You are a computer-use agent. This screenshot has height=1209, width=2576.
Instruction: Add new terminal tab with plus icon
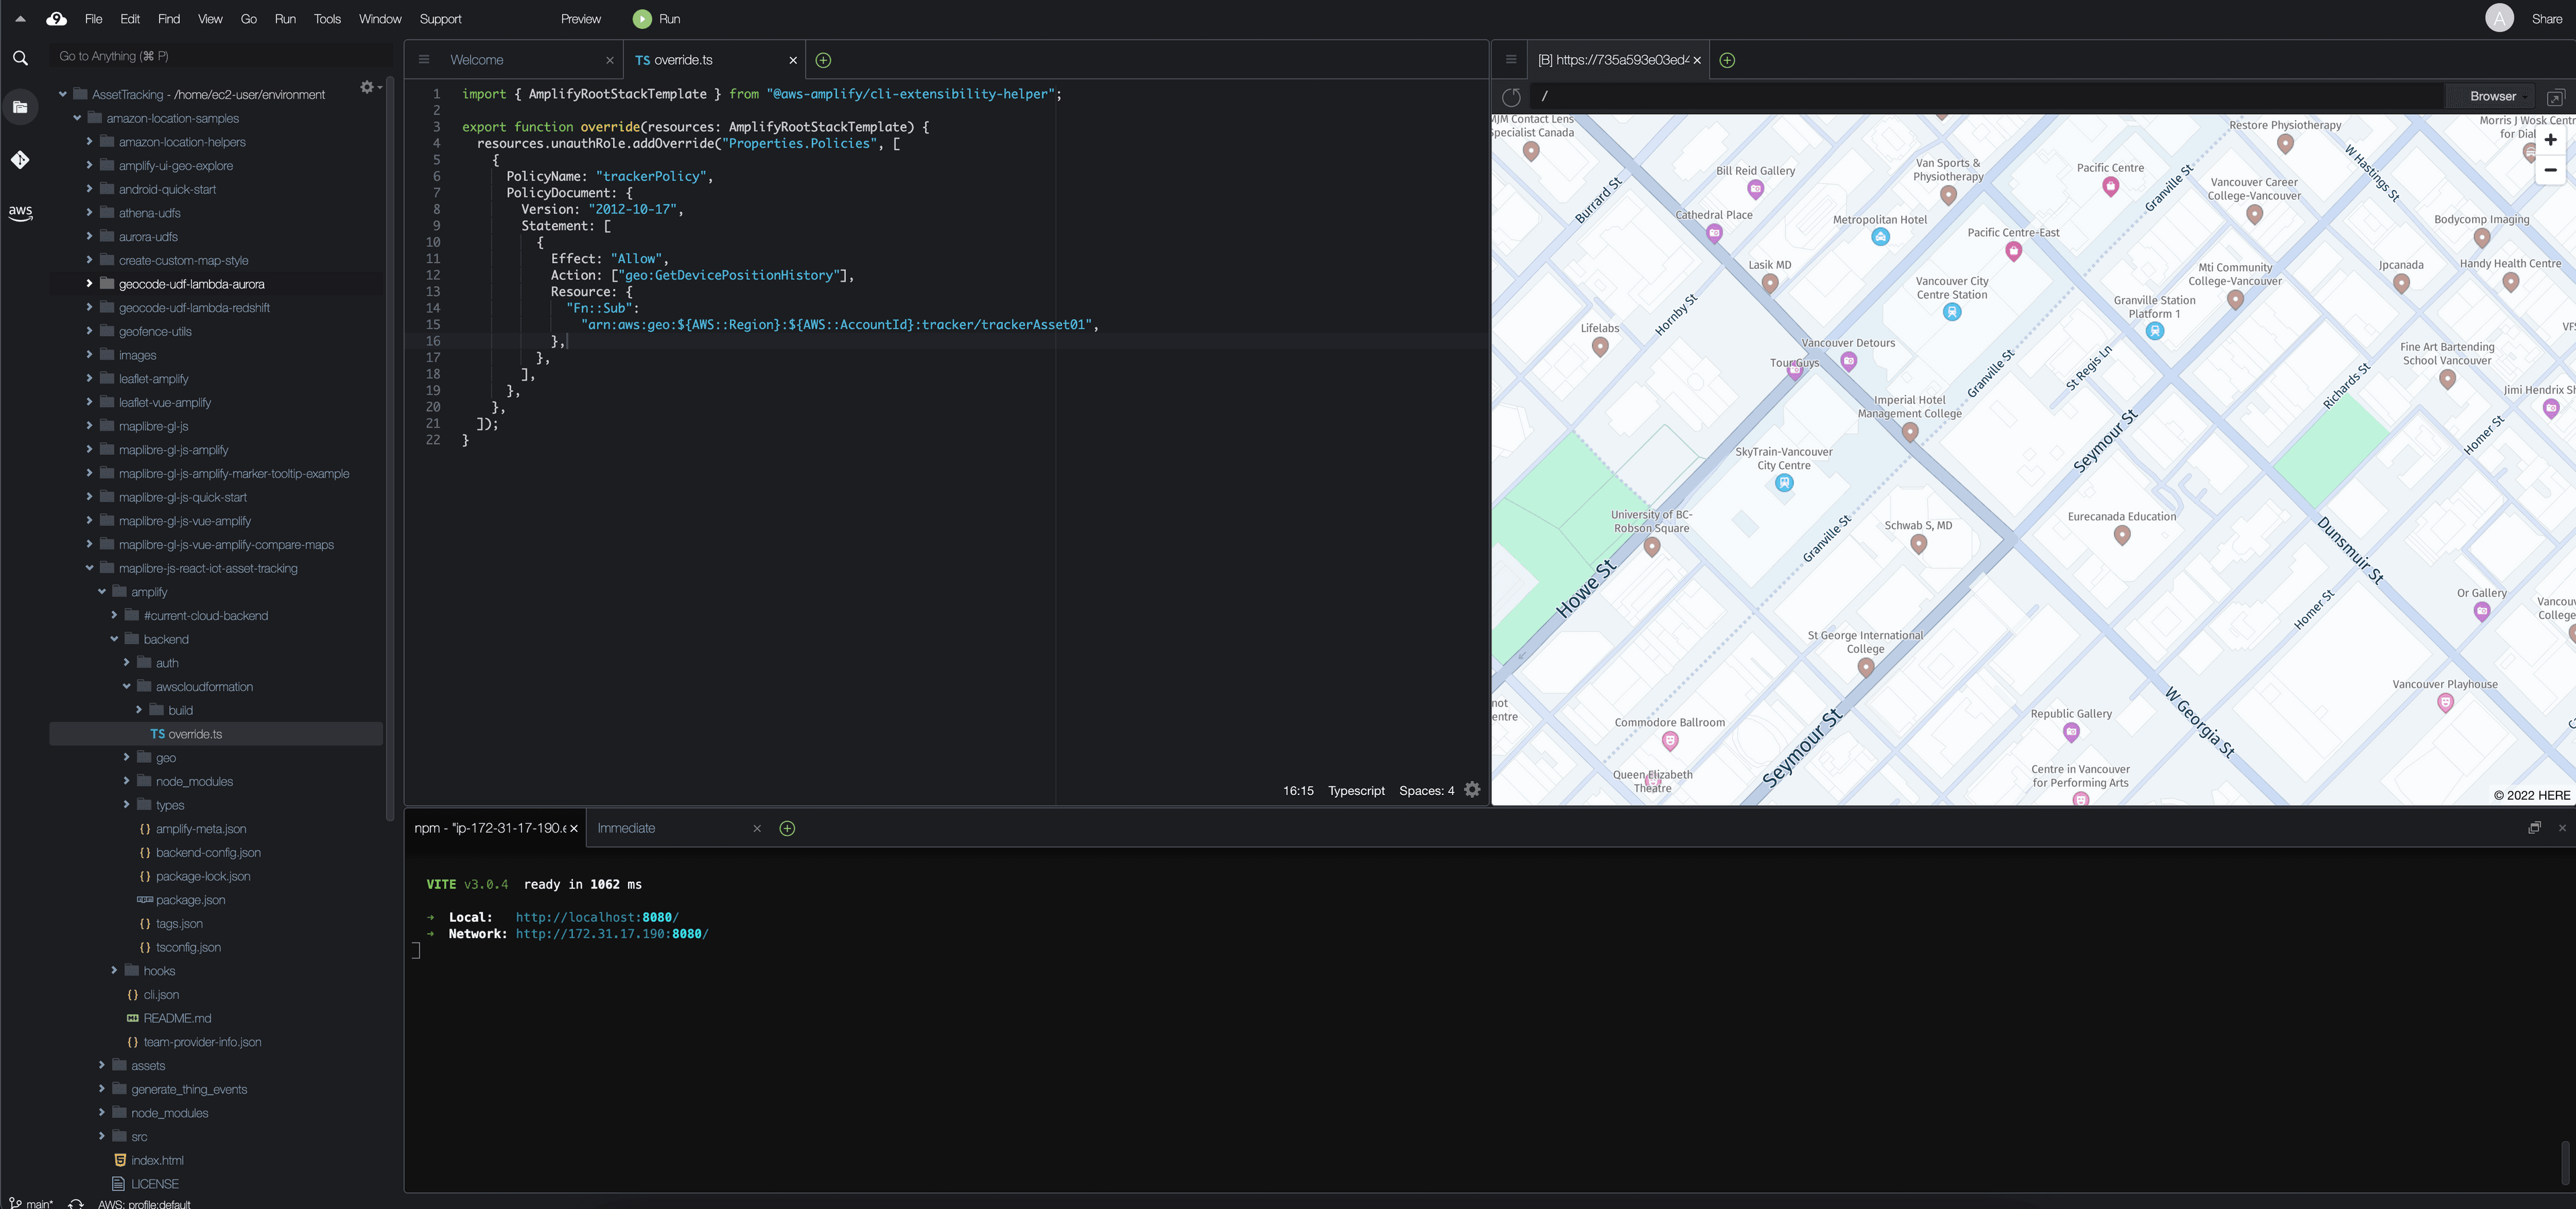787,828
